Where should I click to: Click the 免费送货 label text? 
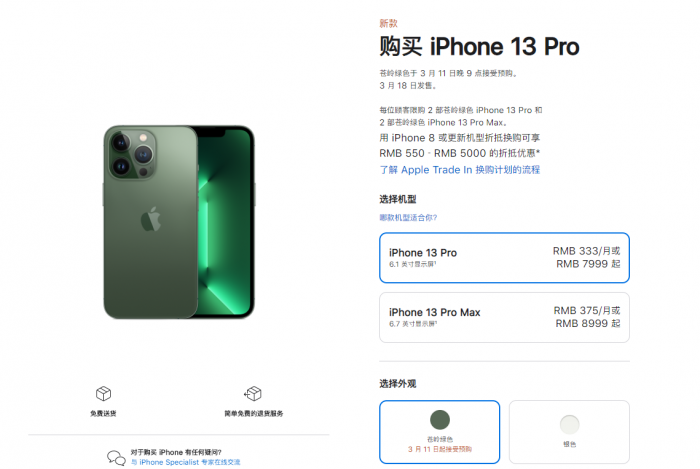click(x=103, y=414)
